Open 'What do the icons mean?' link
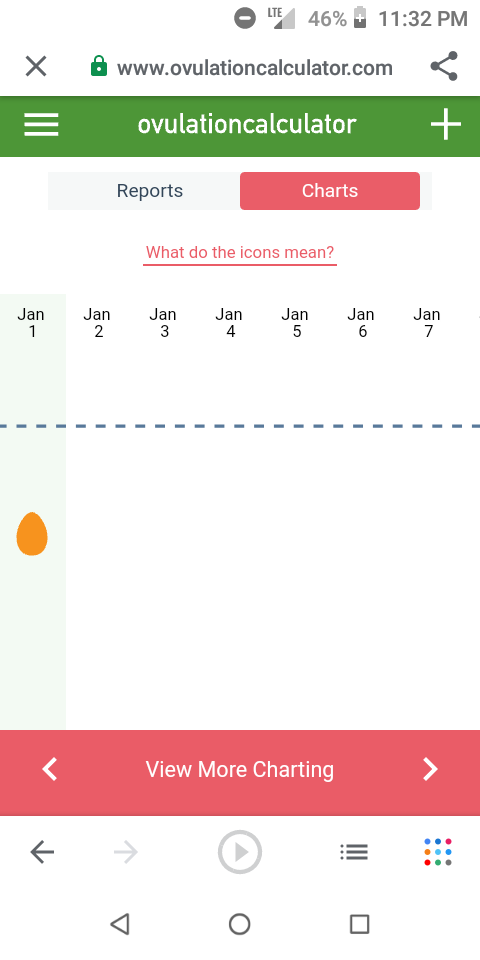This screenshot has height=960, width=480. pos(240,252)
